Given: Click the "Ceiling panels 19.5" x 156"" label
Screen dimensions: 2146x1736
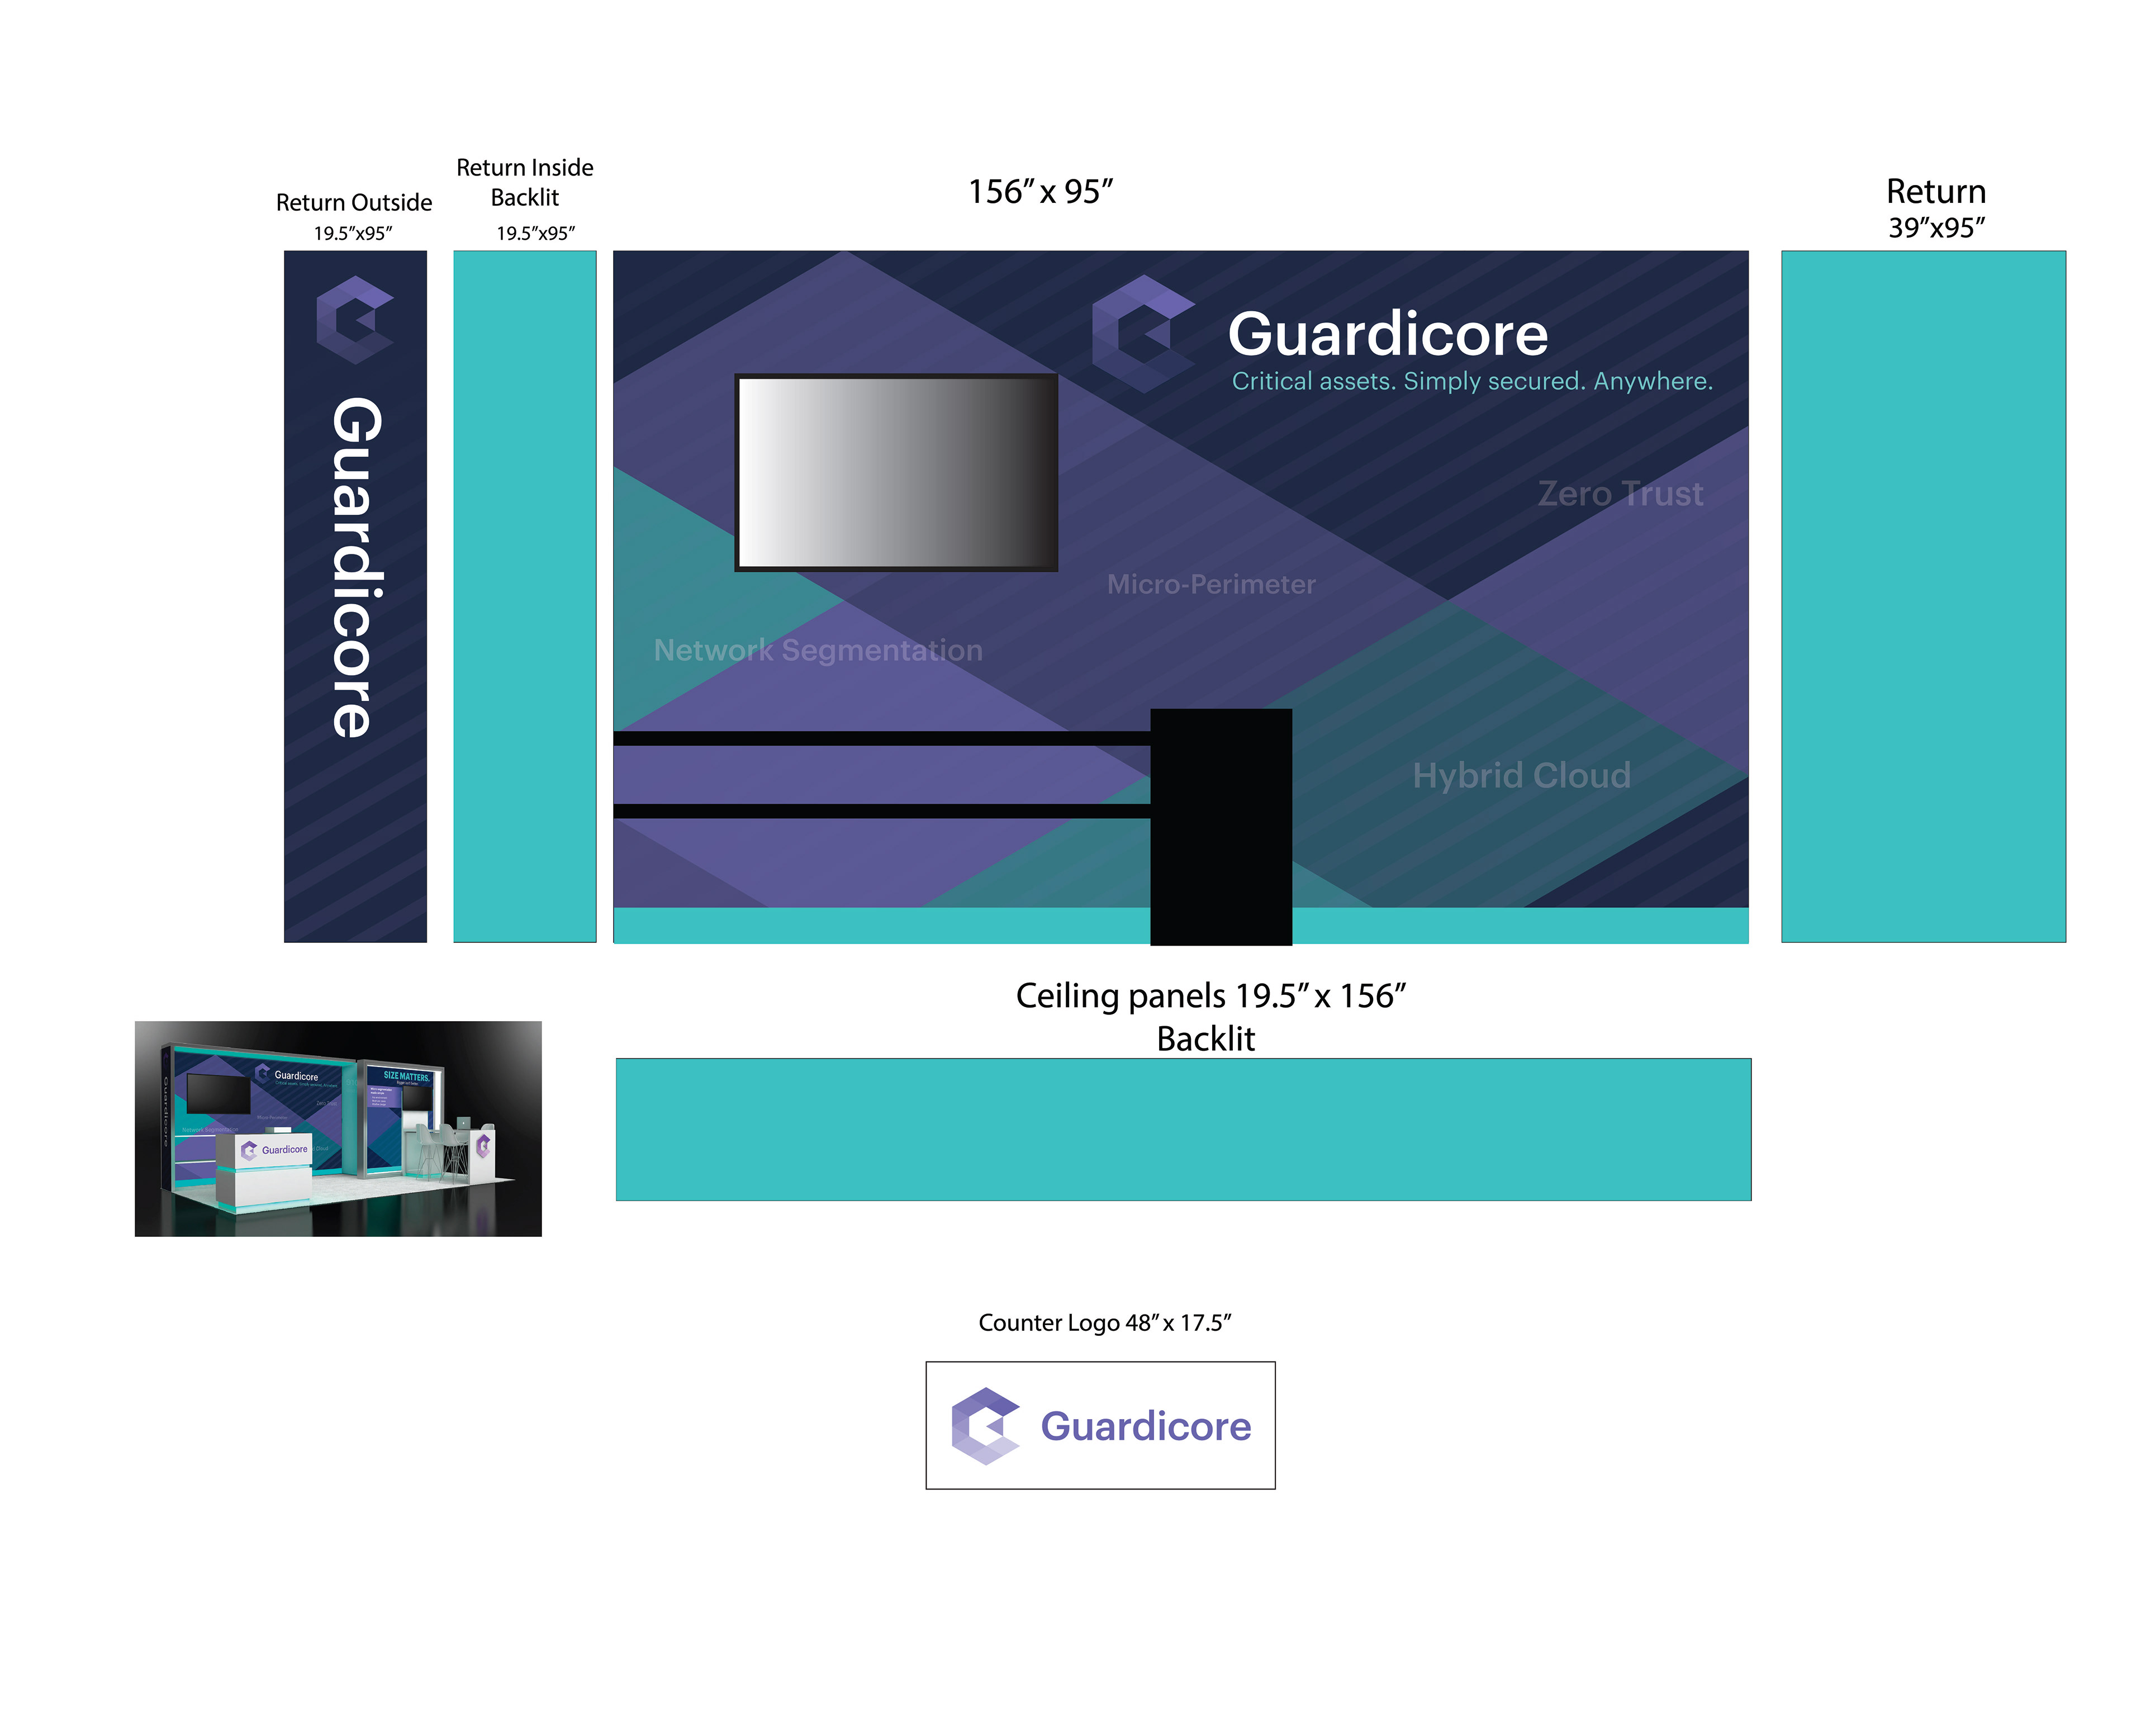Looking at the screenshot, I should pos(1211,996).
